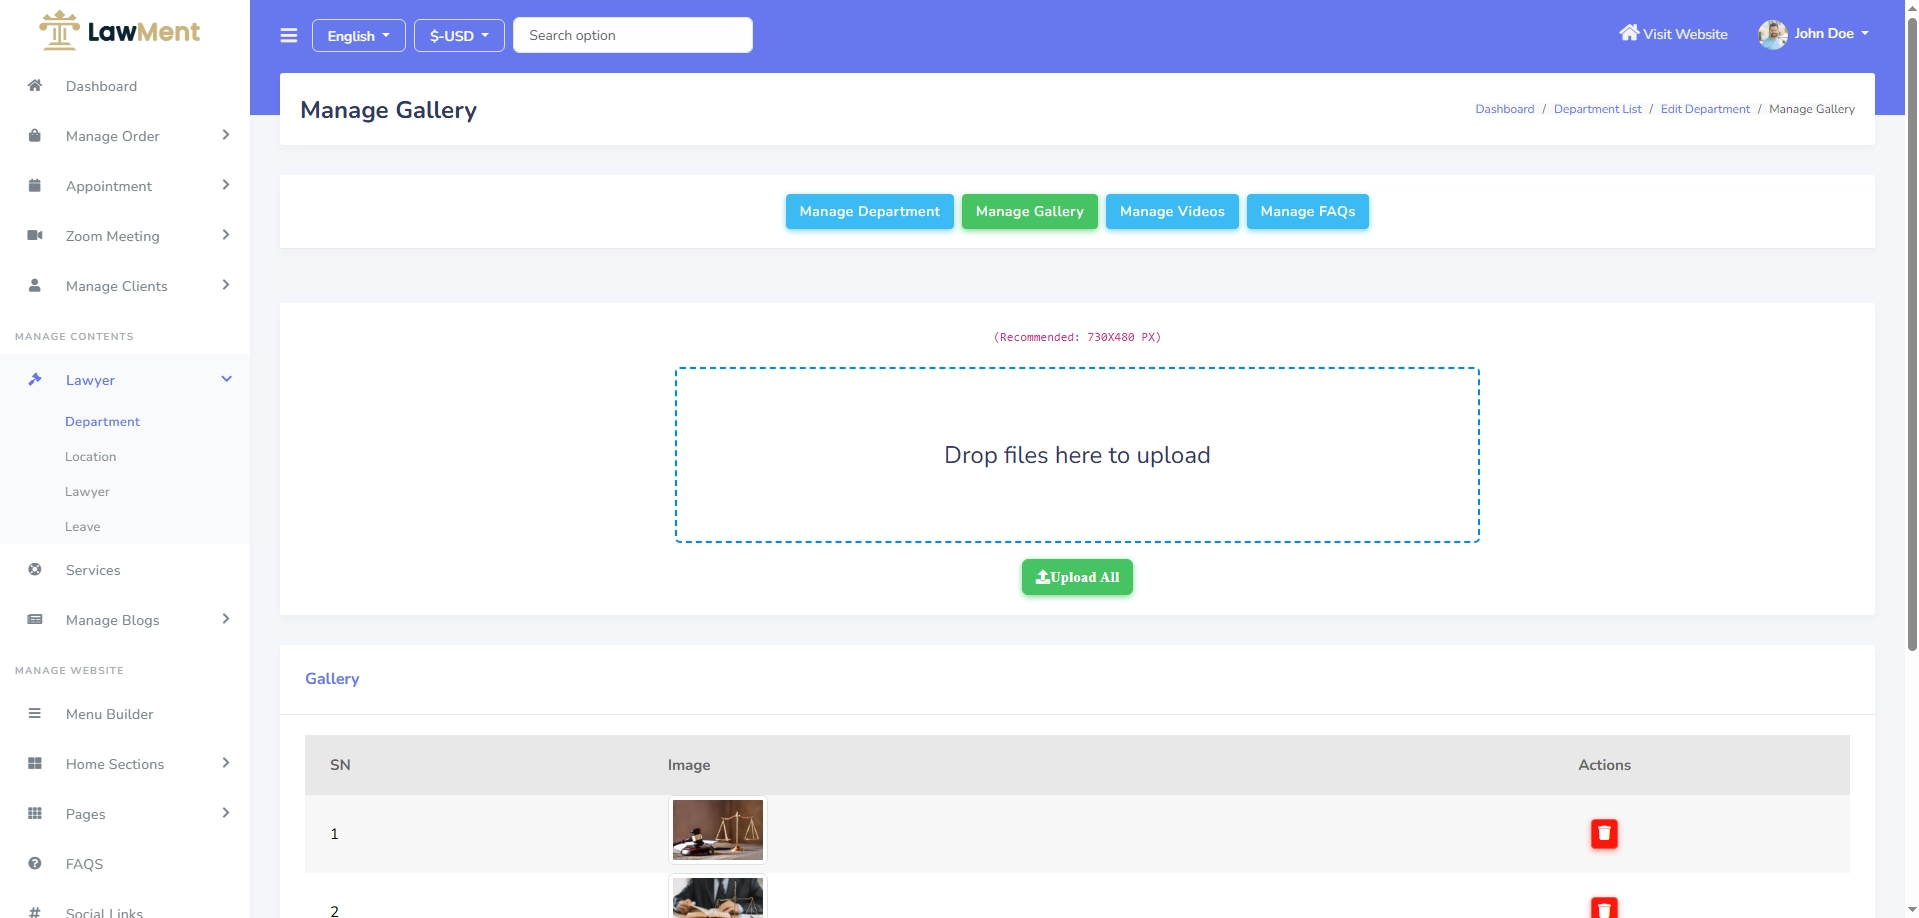Viewport: 1919px width, 918px height.
Task: Collapse the Lawyer submenu chevron
Action: pyautogui.click(x=226, y=379)
